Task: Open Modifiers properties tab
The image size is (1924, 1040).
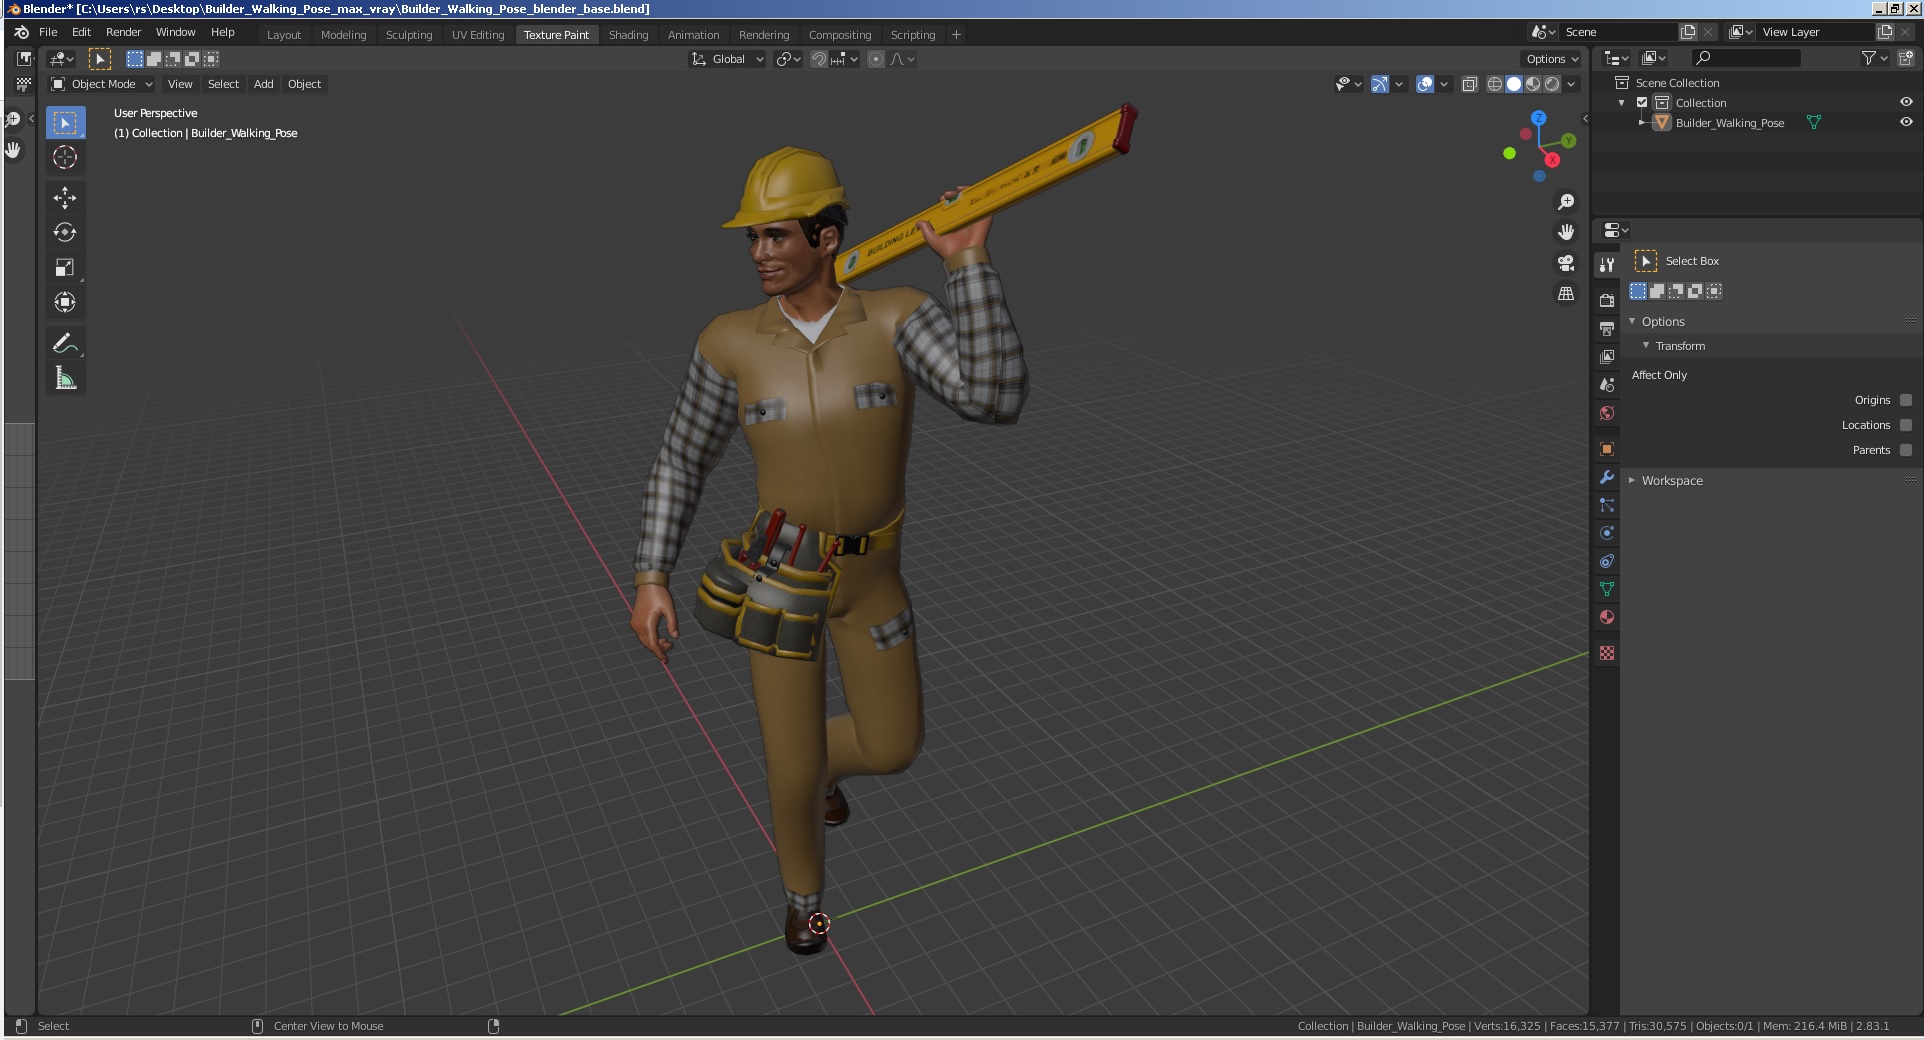Action: (x=1607, y=477)
